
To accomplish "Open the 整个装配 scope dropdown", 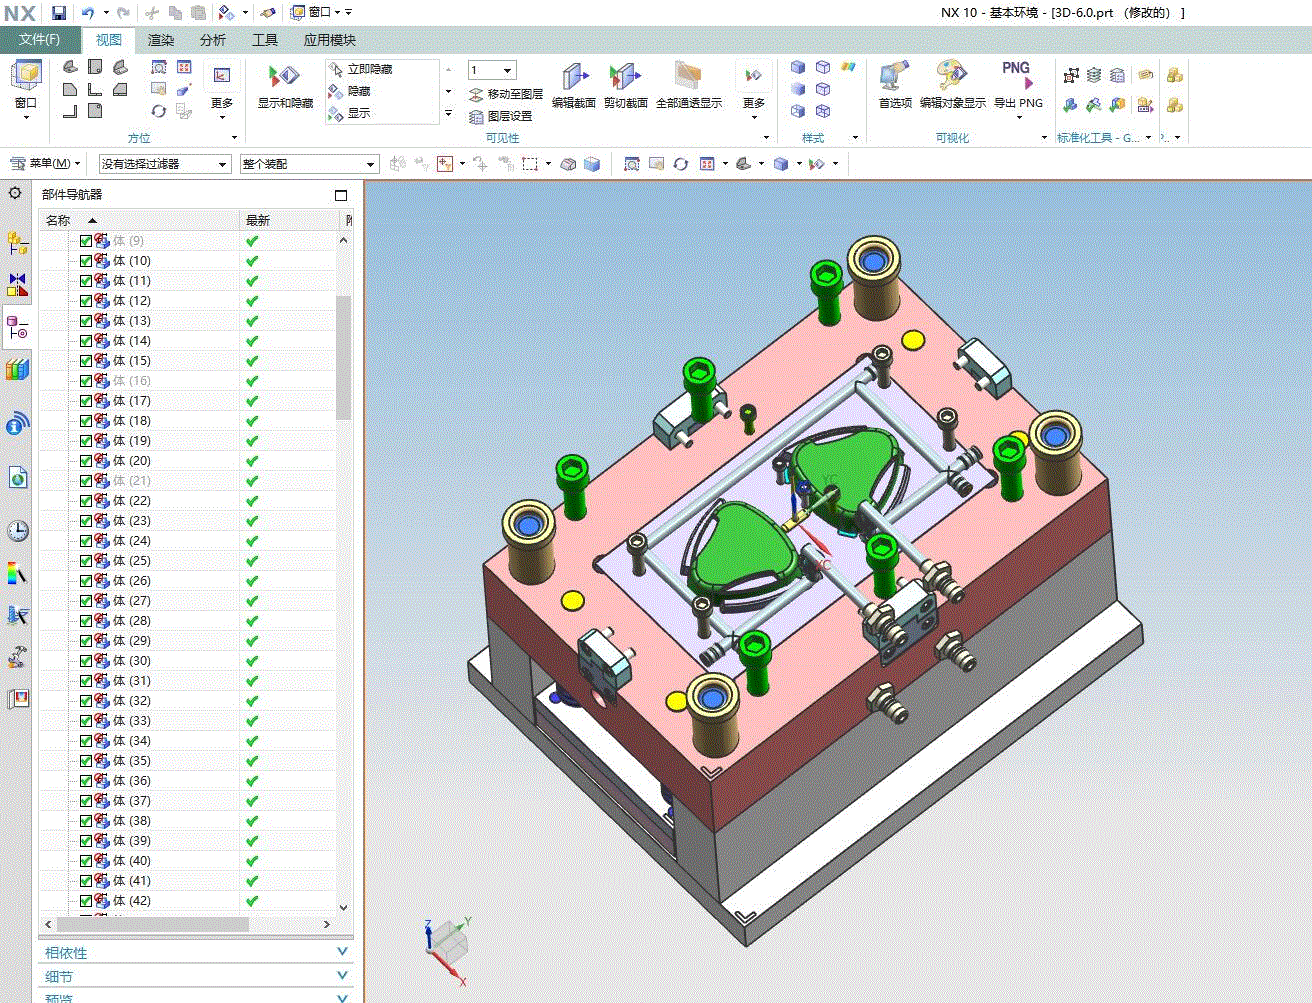I will tap(309, 164).
